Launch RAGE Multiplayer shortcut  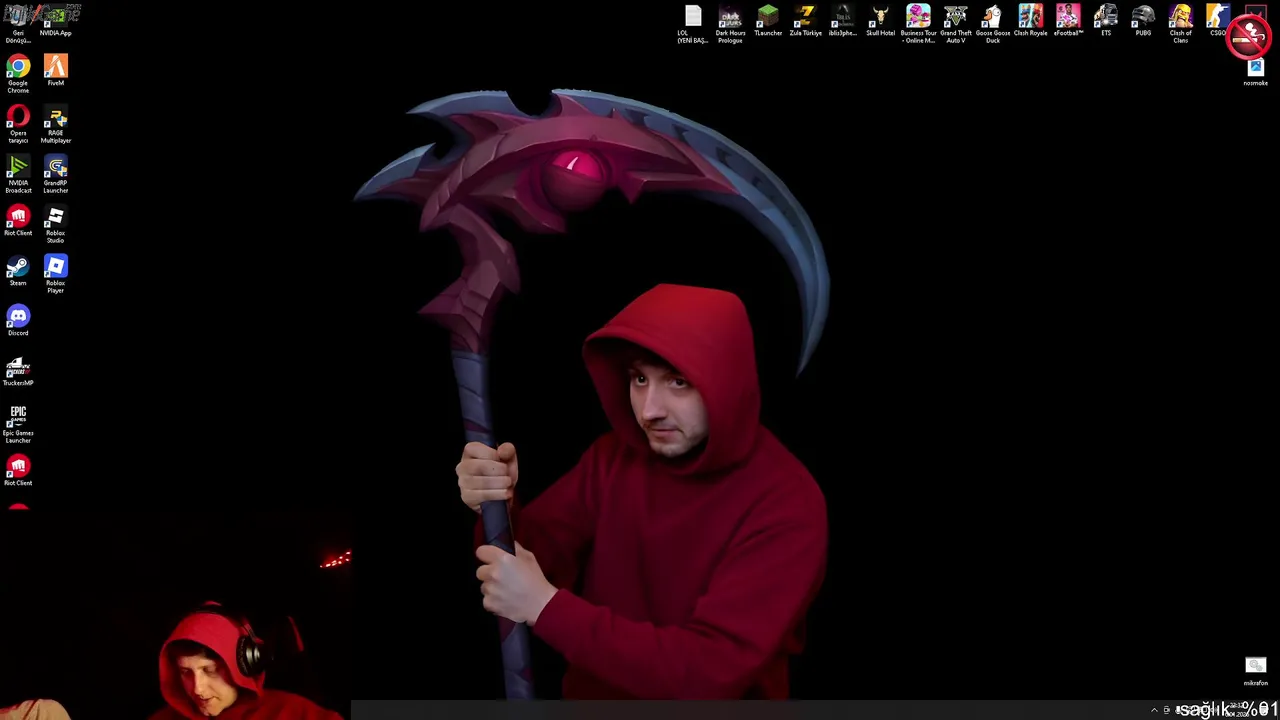(x=55, y=124)
